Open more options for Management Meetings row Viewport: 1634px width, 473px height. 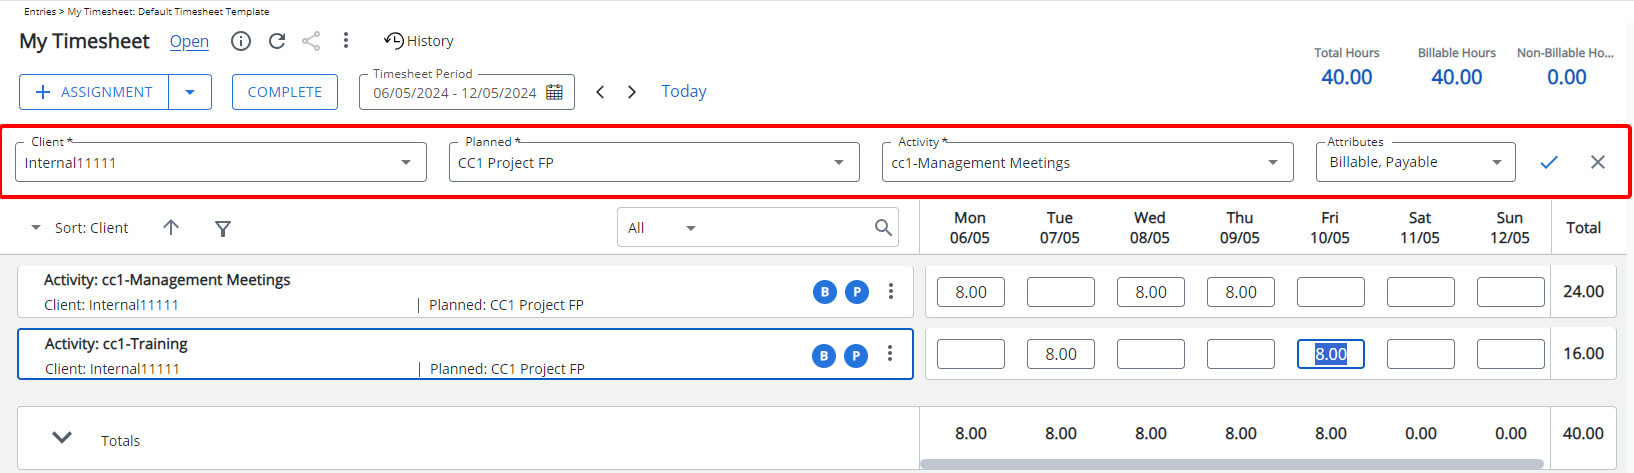pyautogui.click(x=891, y=291)
